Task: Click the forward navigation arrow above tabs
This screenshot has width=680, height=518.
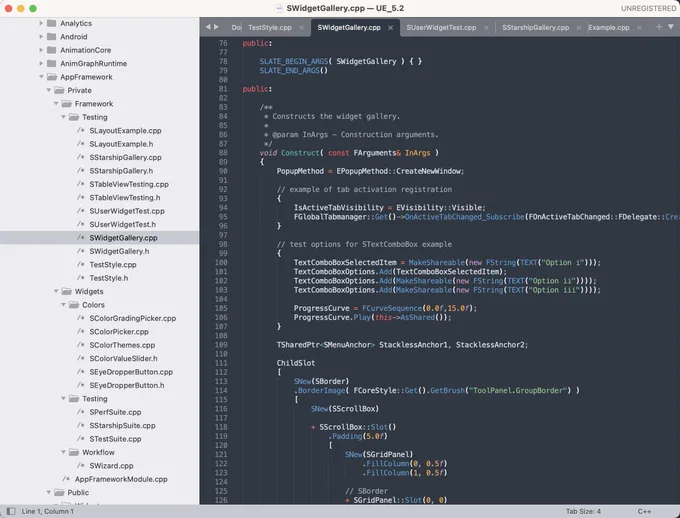Action: point(216,27)
